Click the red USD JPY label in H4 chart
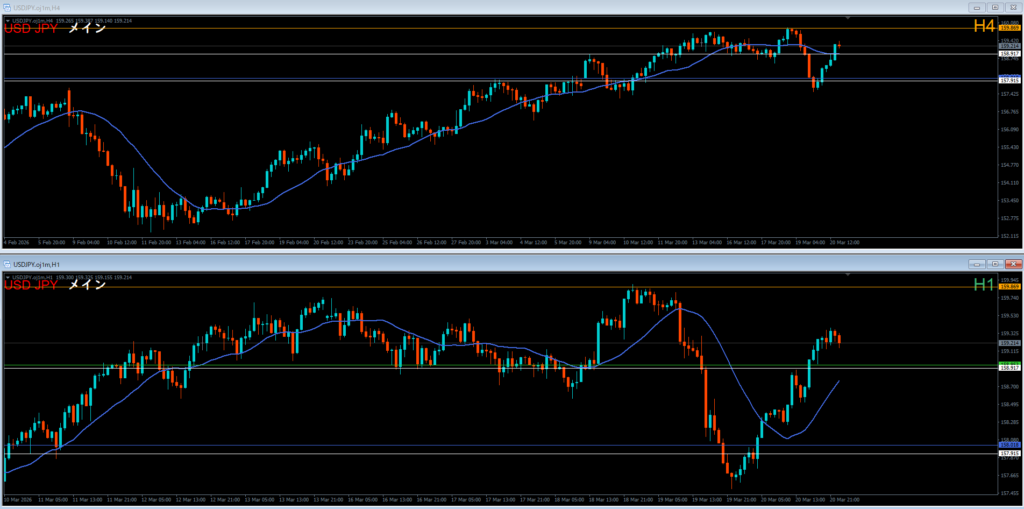 click(x=30, y=28)
